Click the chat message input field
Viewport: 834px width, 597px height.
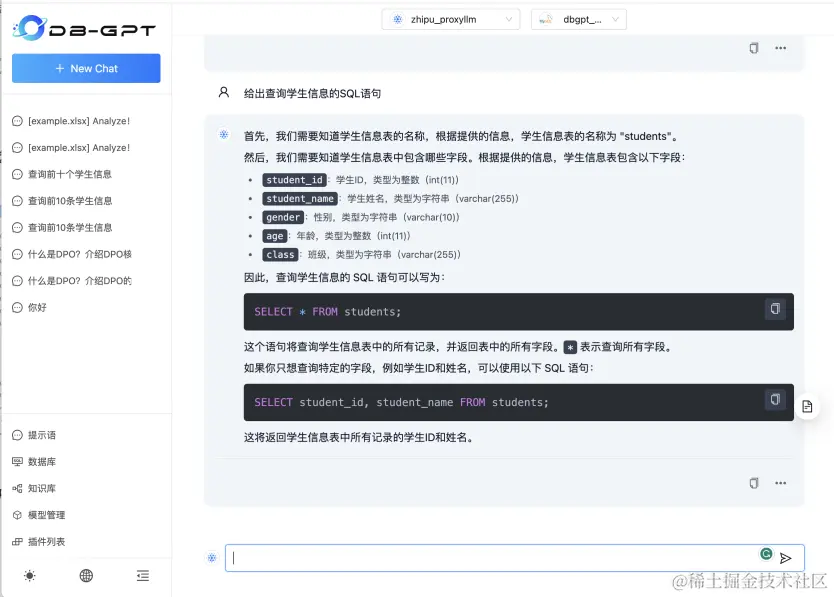(480, 557)
